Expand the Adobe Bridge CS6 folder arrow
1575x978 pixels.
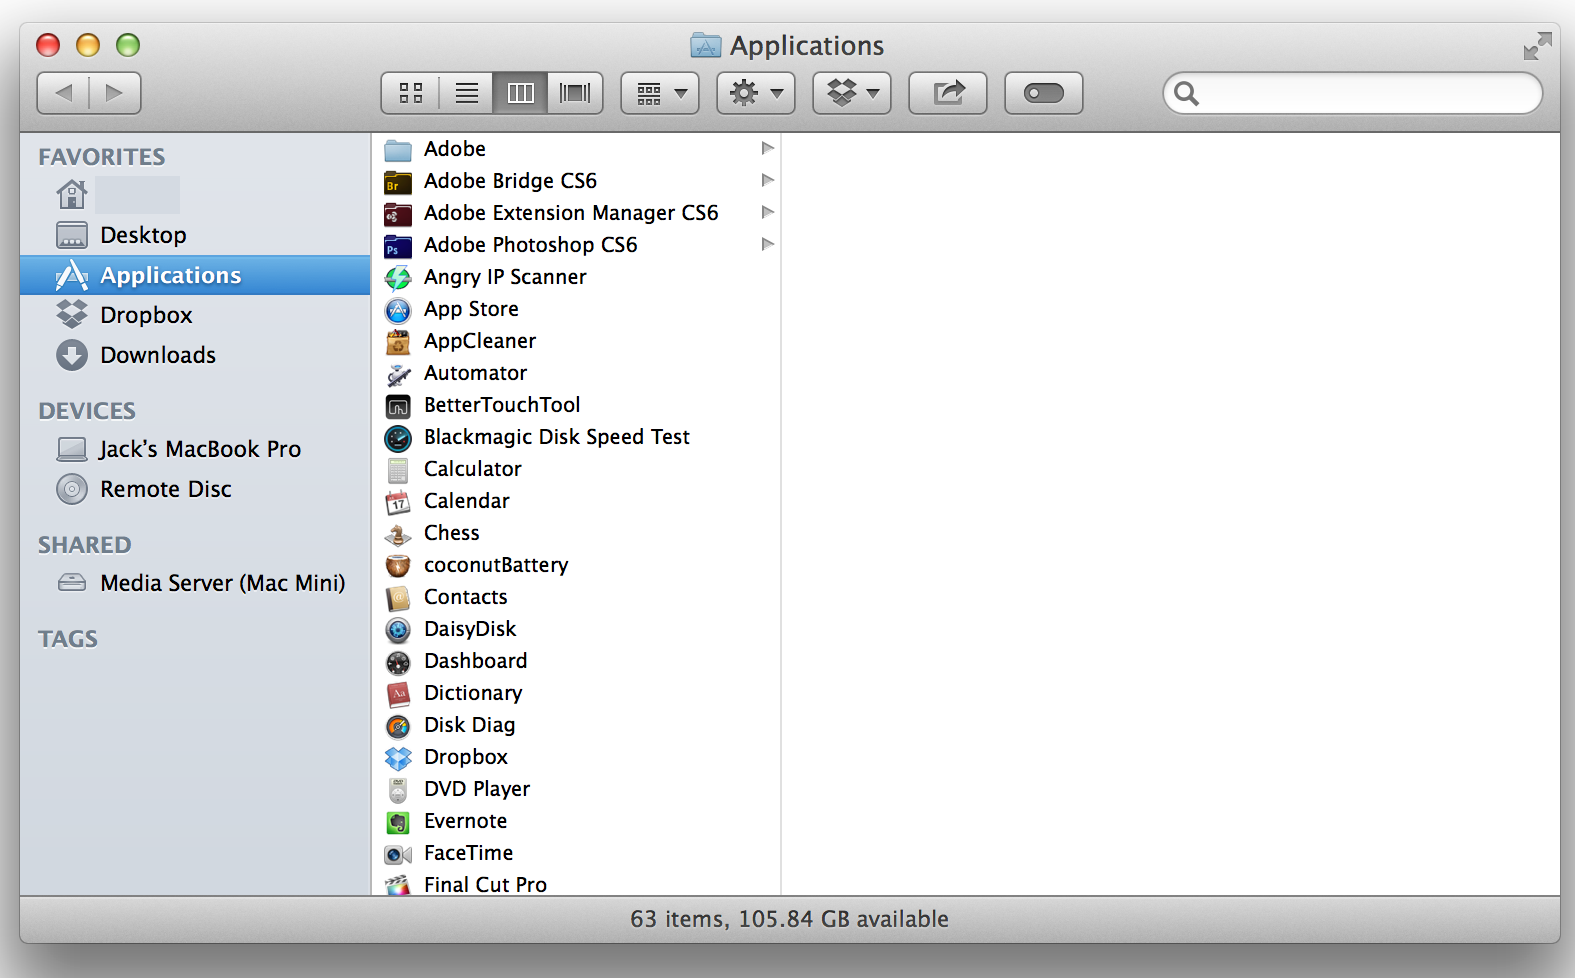click(768, 180)
